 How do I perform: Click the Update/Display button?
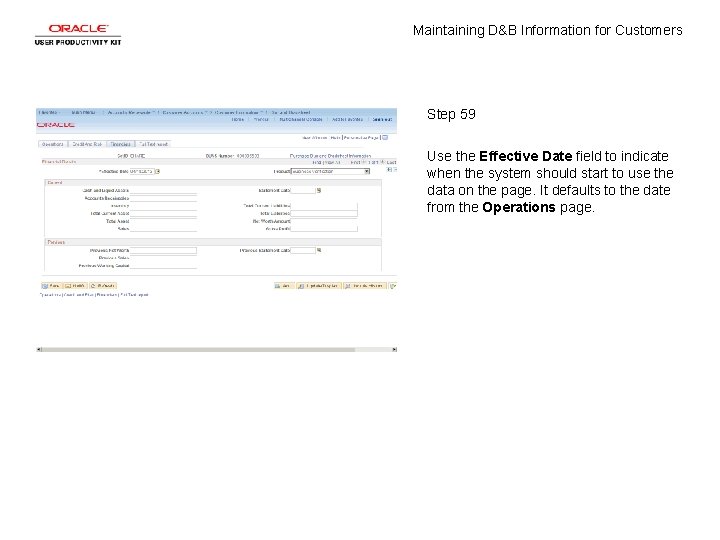[319, 286]
